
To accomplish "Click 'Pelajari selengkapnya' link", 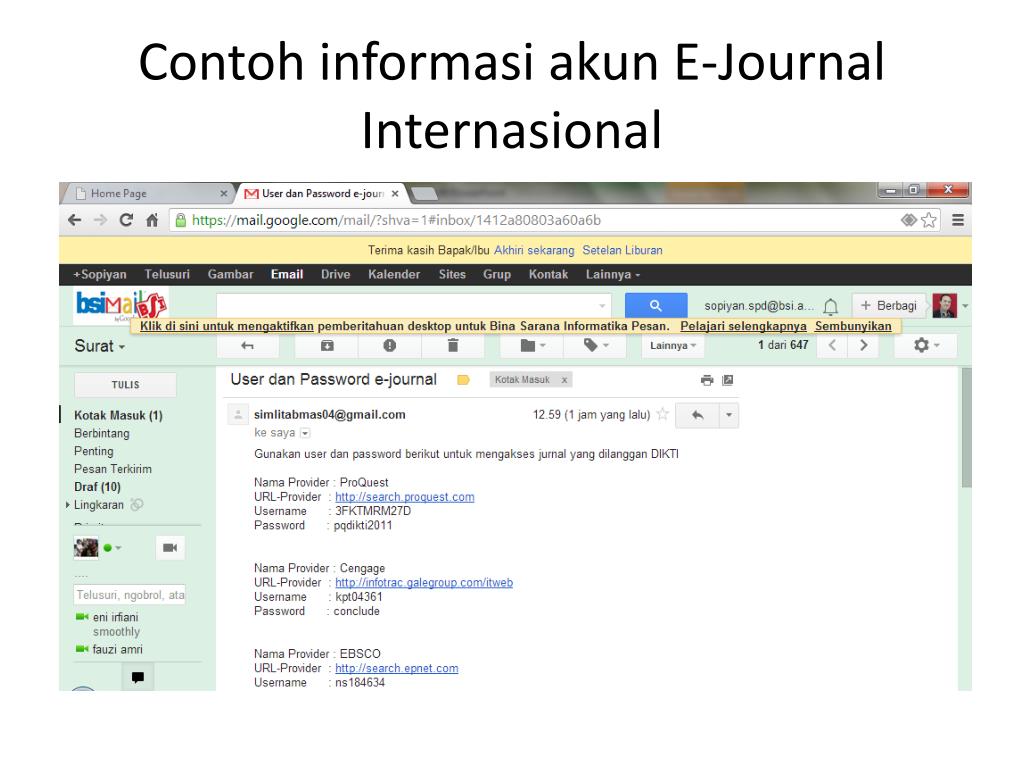I will coord(743,326).
